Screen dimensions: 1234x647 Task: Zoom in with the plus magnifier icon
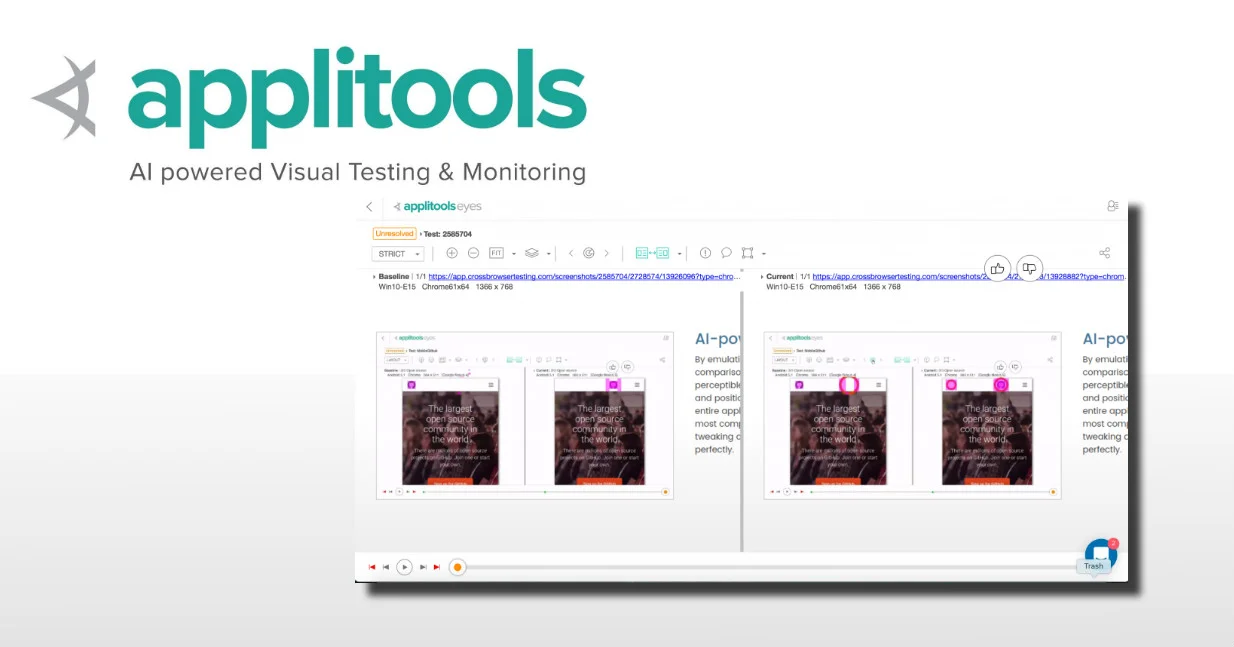click(x=452, y=253)
